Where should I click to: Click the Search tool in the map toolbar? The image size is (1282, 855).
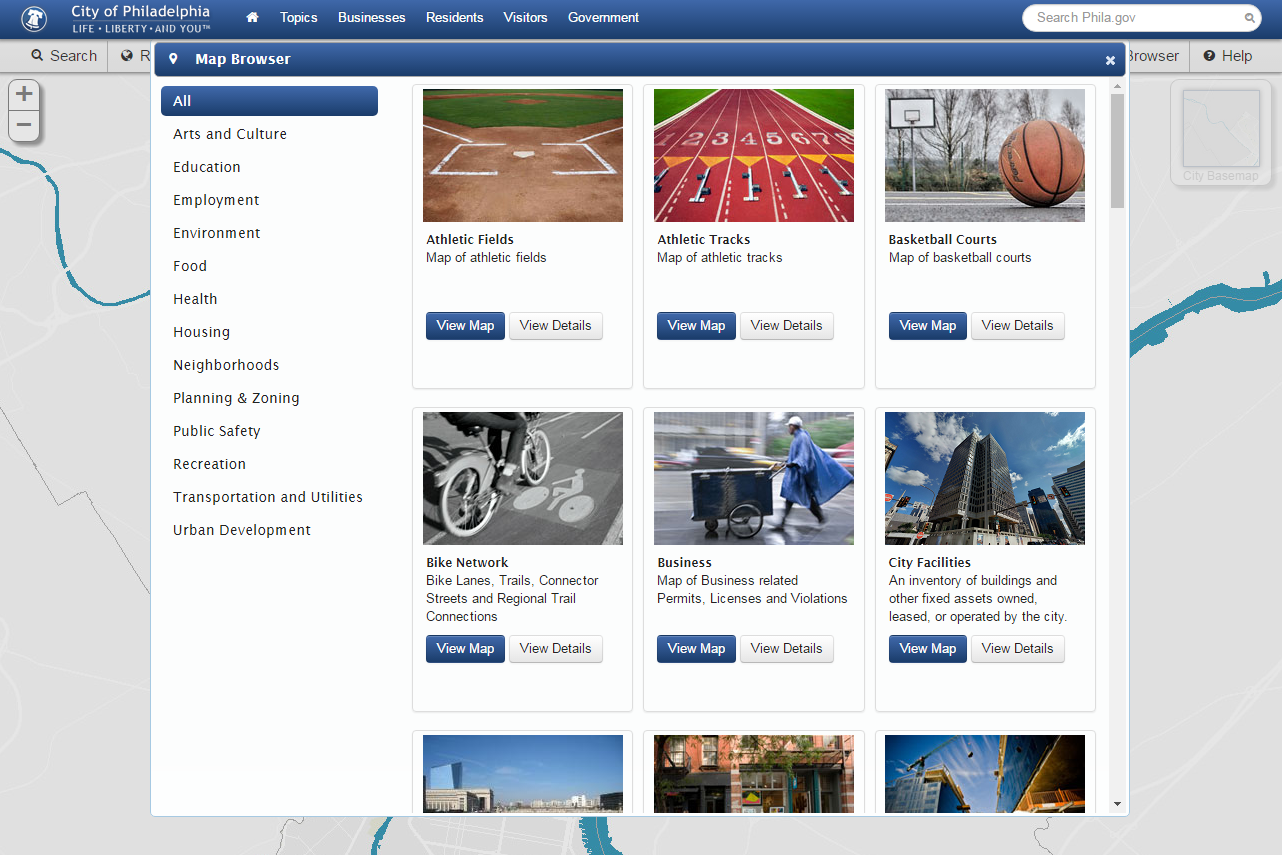(64, 56)
